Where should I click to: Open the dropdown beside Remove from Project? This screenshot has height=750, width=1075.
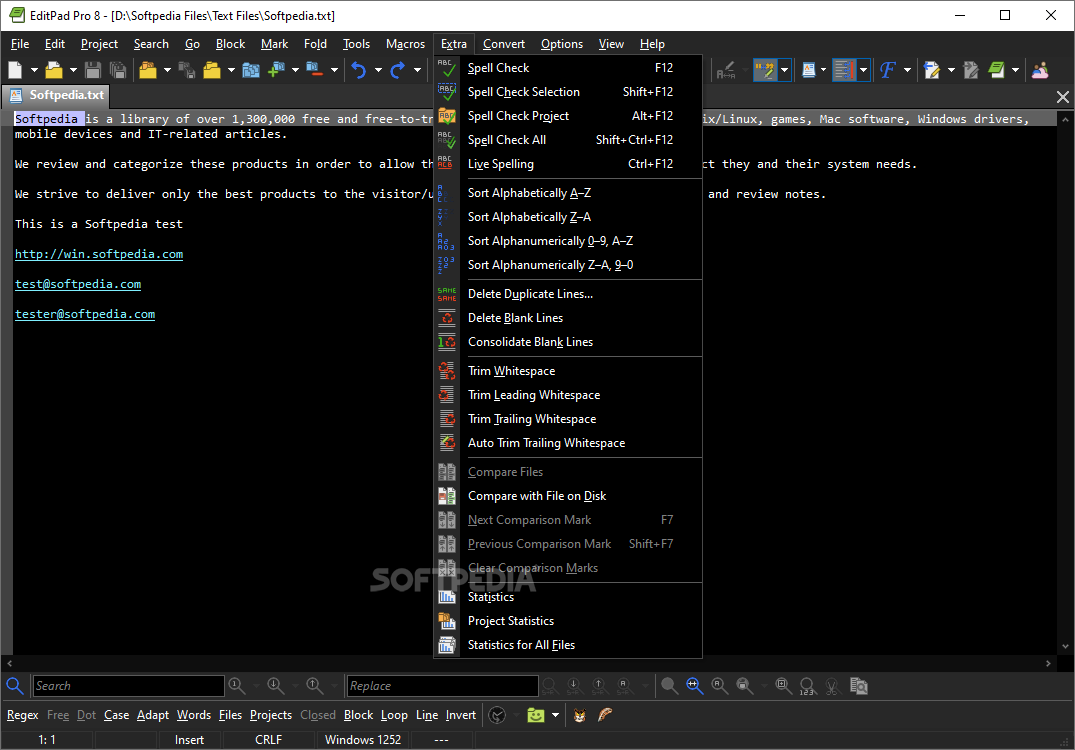335,70
